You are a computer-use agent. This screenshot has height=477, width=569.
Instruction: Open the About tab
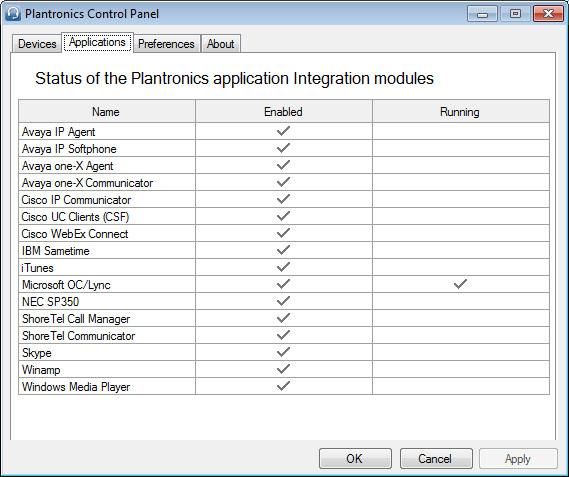(220, 44)
